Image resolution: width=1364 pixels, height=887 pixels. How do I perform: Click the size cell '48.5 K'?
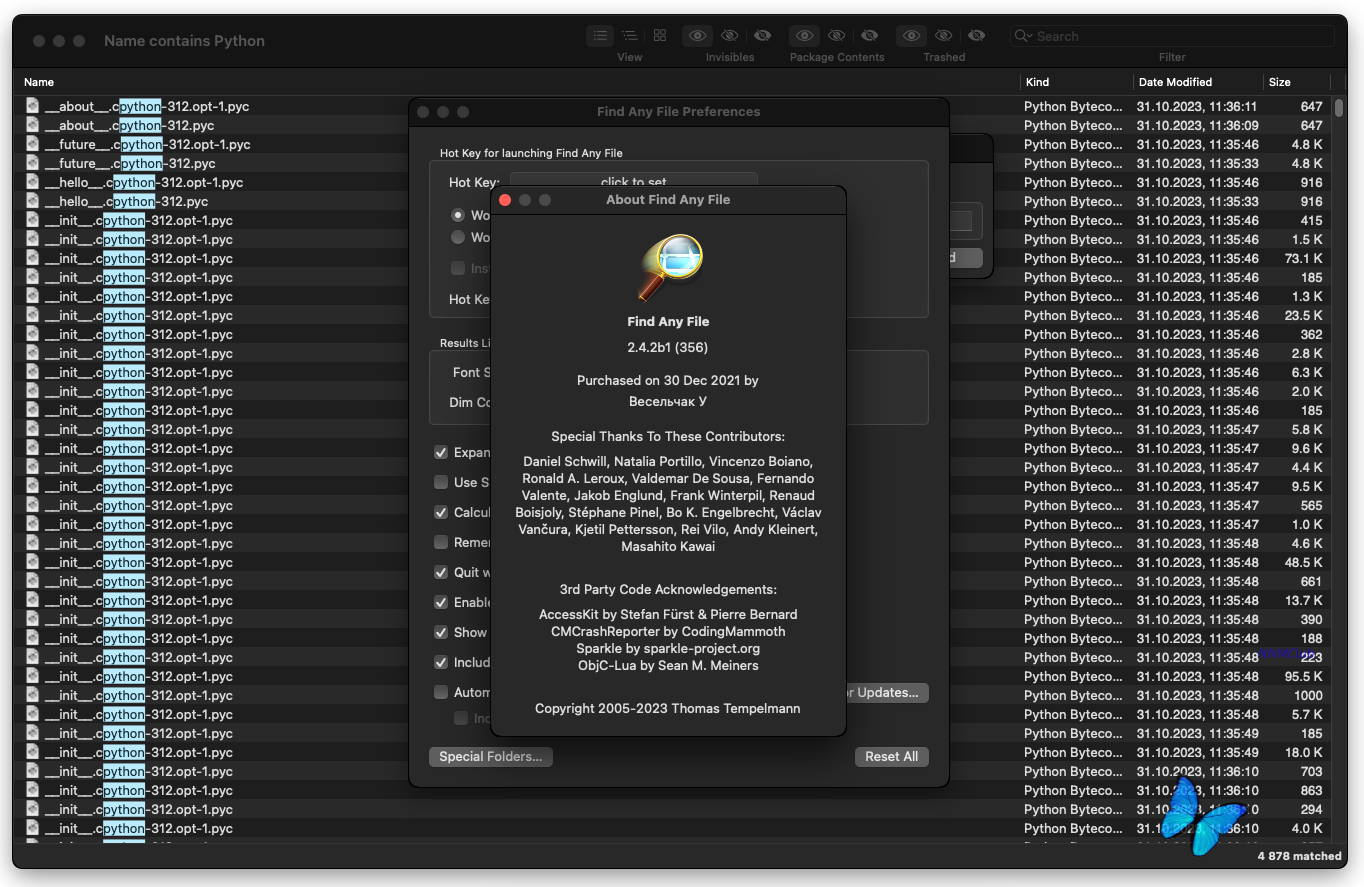pyautogui.click(x=1304, y=562)
